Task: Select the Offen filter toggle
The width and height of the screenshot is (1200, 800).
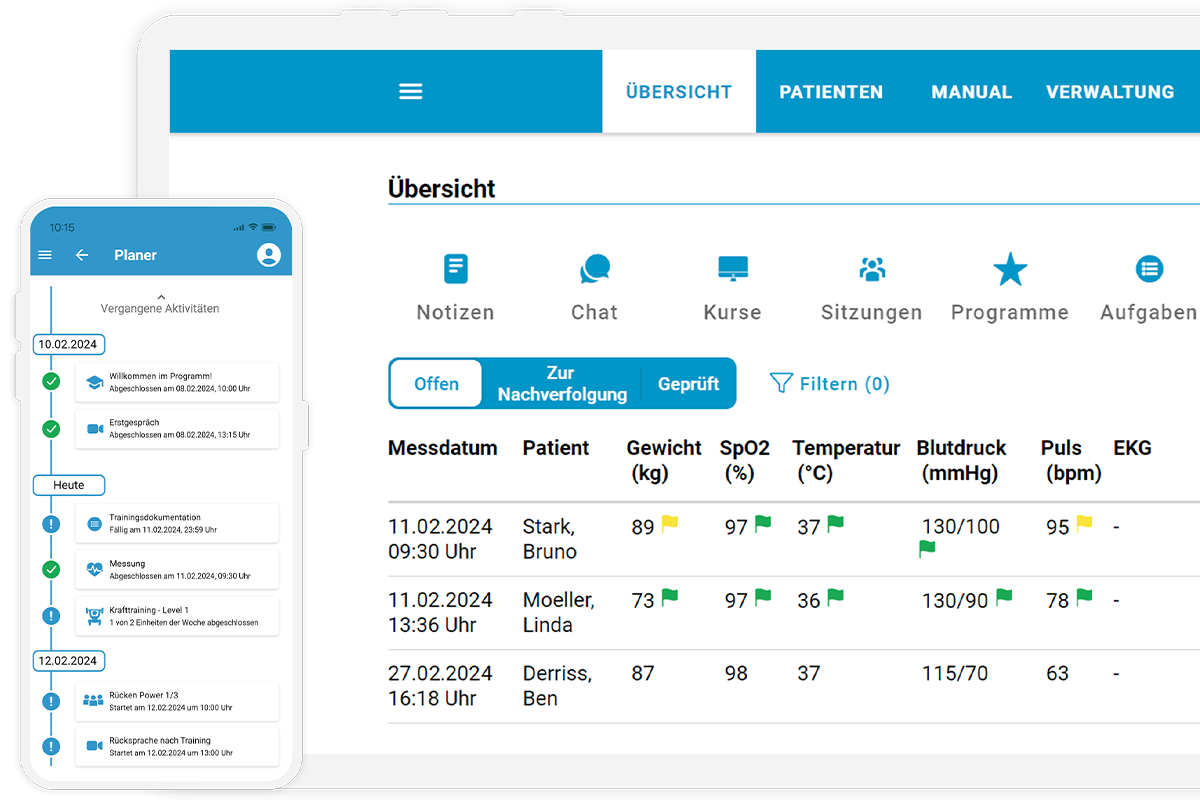Action: pos(437,384)
